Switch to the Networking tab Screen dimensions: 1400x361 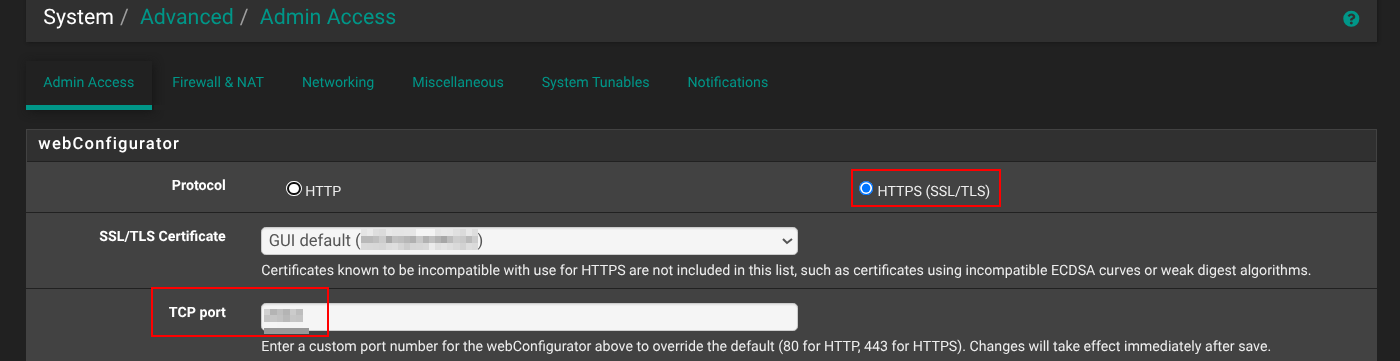pos(338,82)
